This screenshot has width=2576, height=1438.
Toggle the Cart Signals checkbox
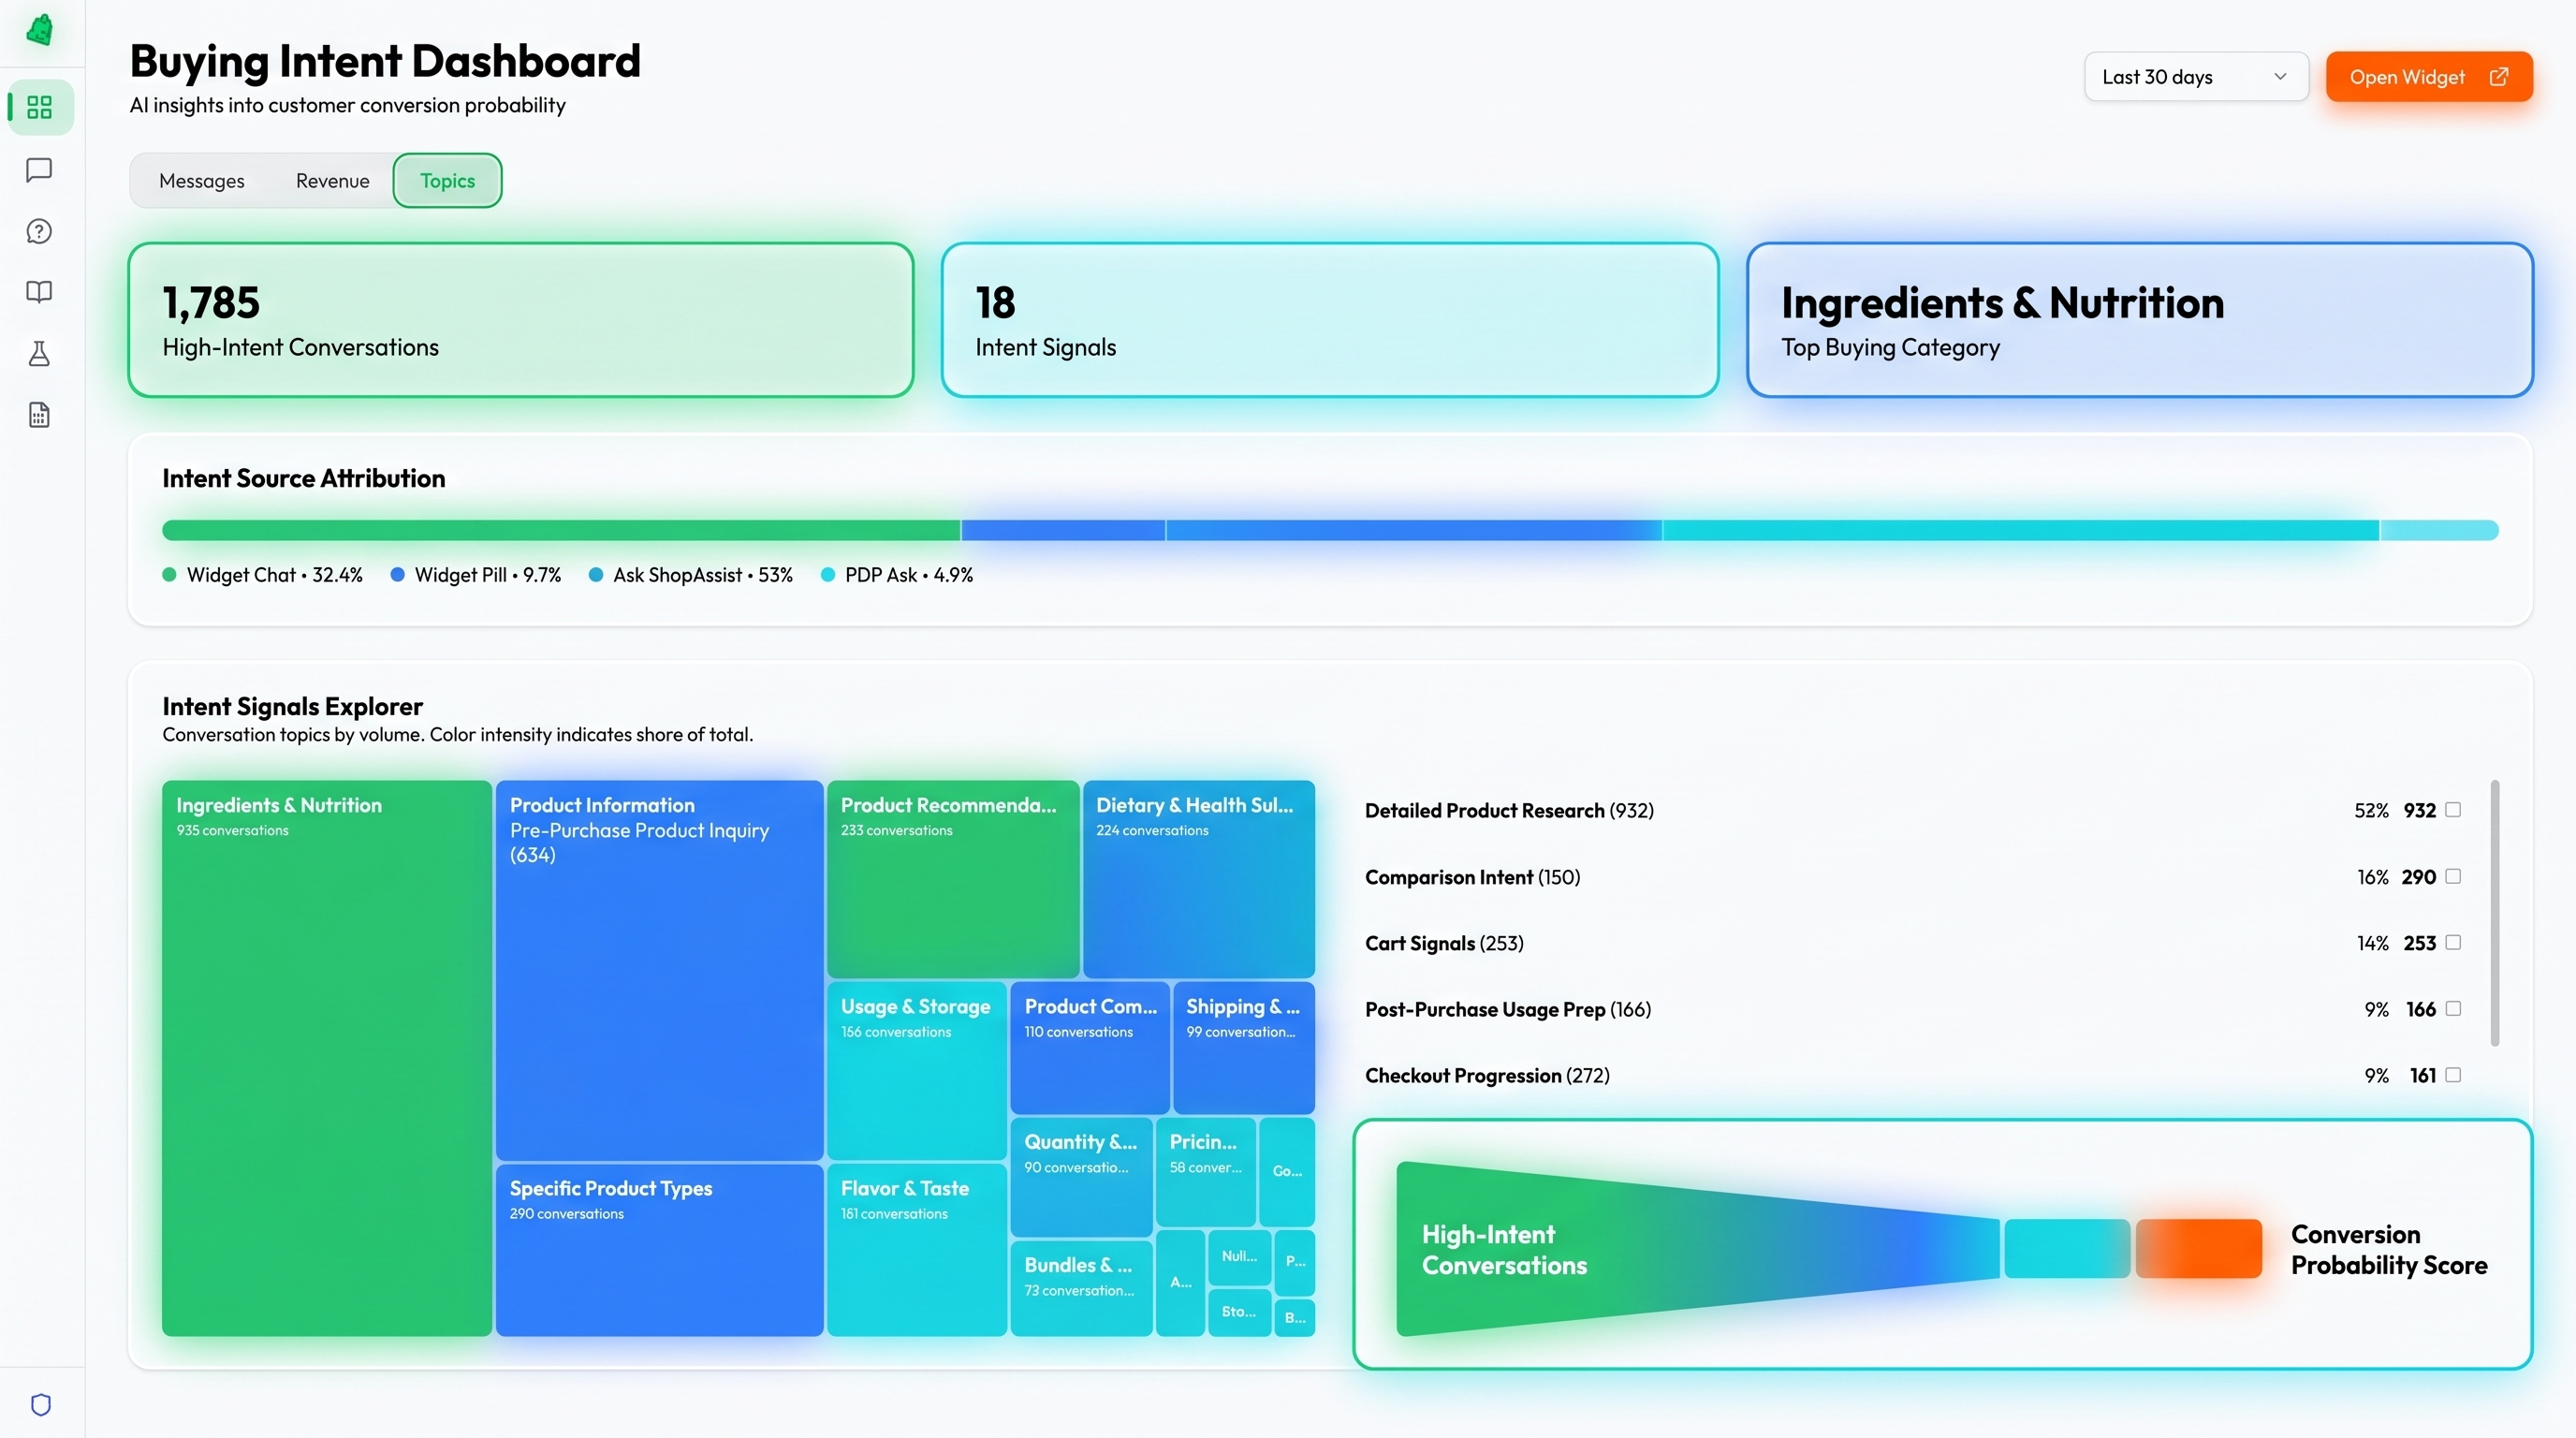pos(2453,942)
